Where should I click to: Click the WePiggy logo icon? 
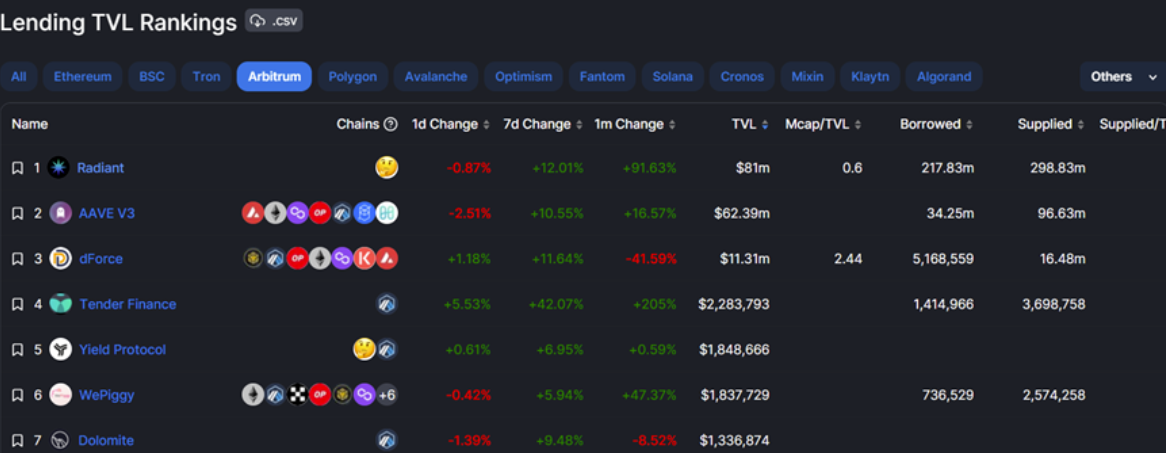coord(60,395)
